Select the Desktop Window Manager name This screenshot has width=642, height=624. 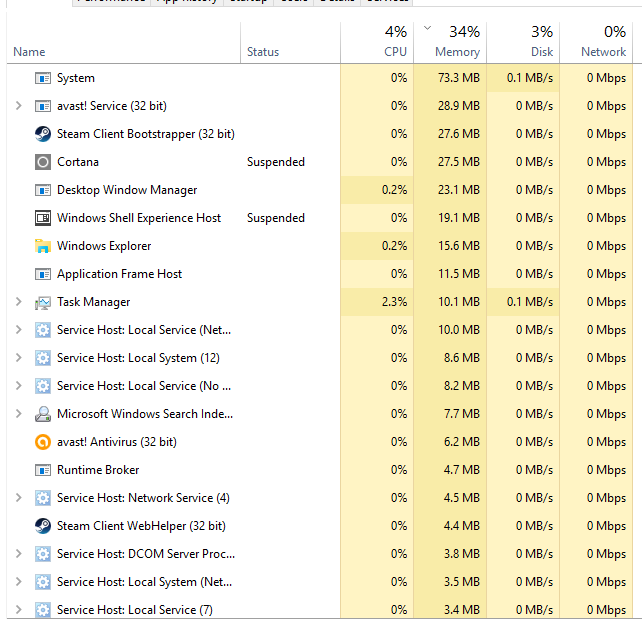coord(127,190)
